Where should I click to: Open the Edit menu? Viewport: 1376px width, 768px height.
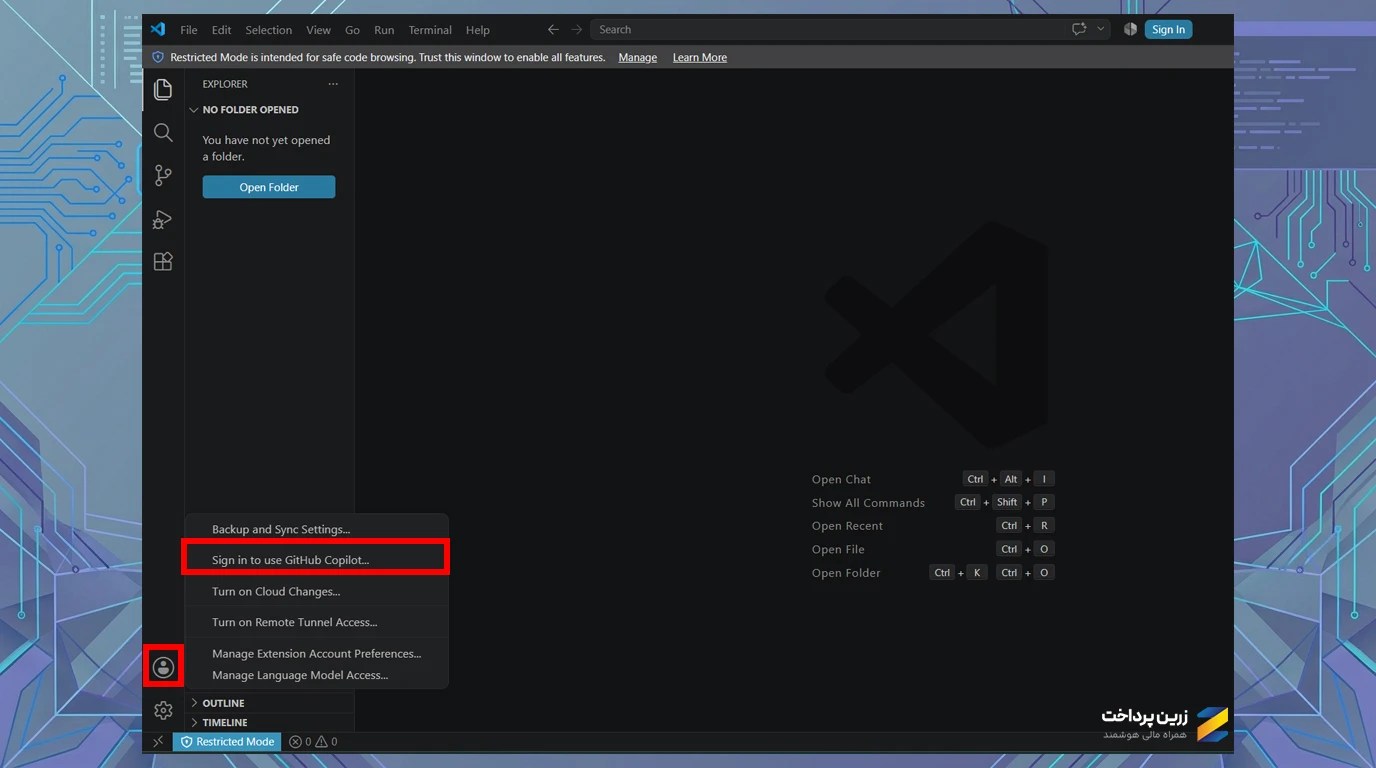click(x=222, y=30)
